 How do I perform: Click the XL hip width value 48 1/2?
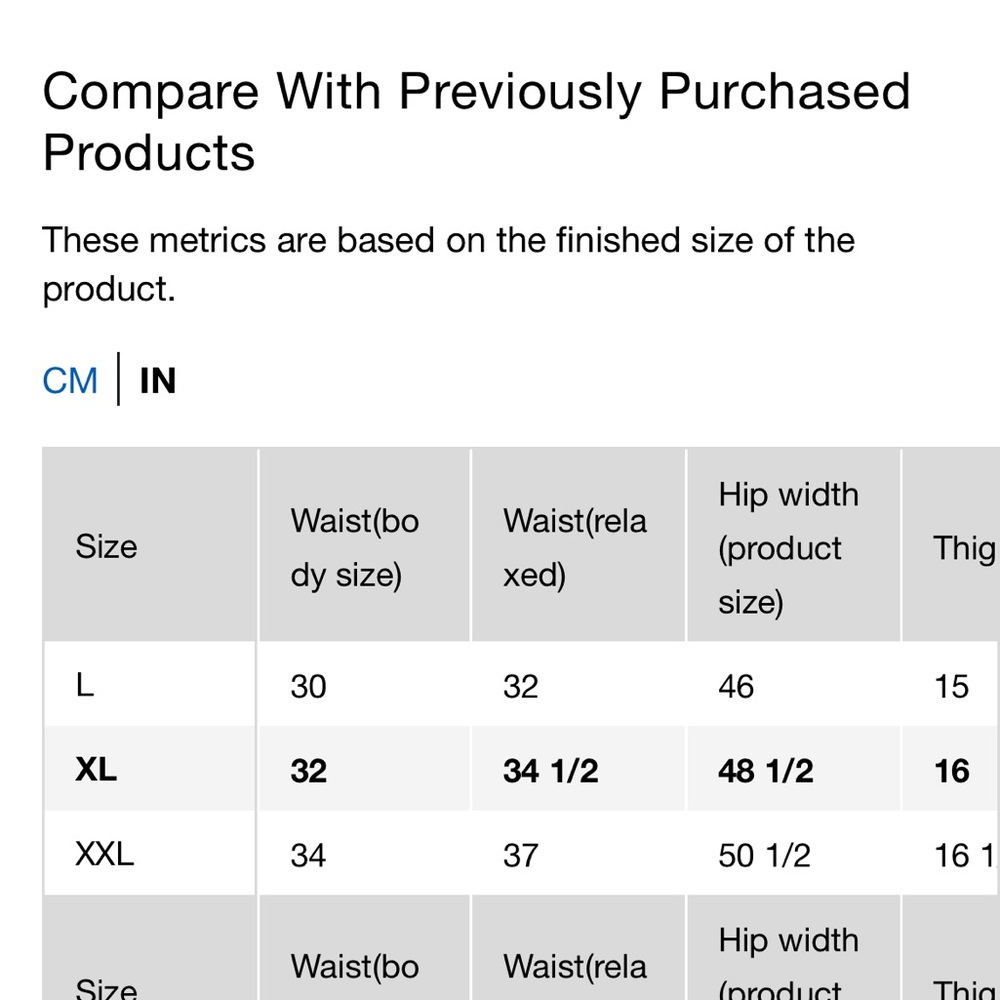tap(765, 770)
